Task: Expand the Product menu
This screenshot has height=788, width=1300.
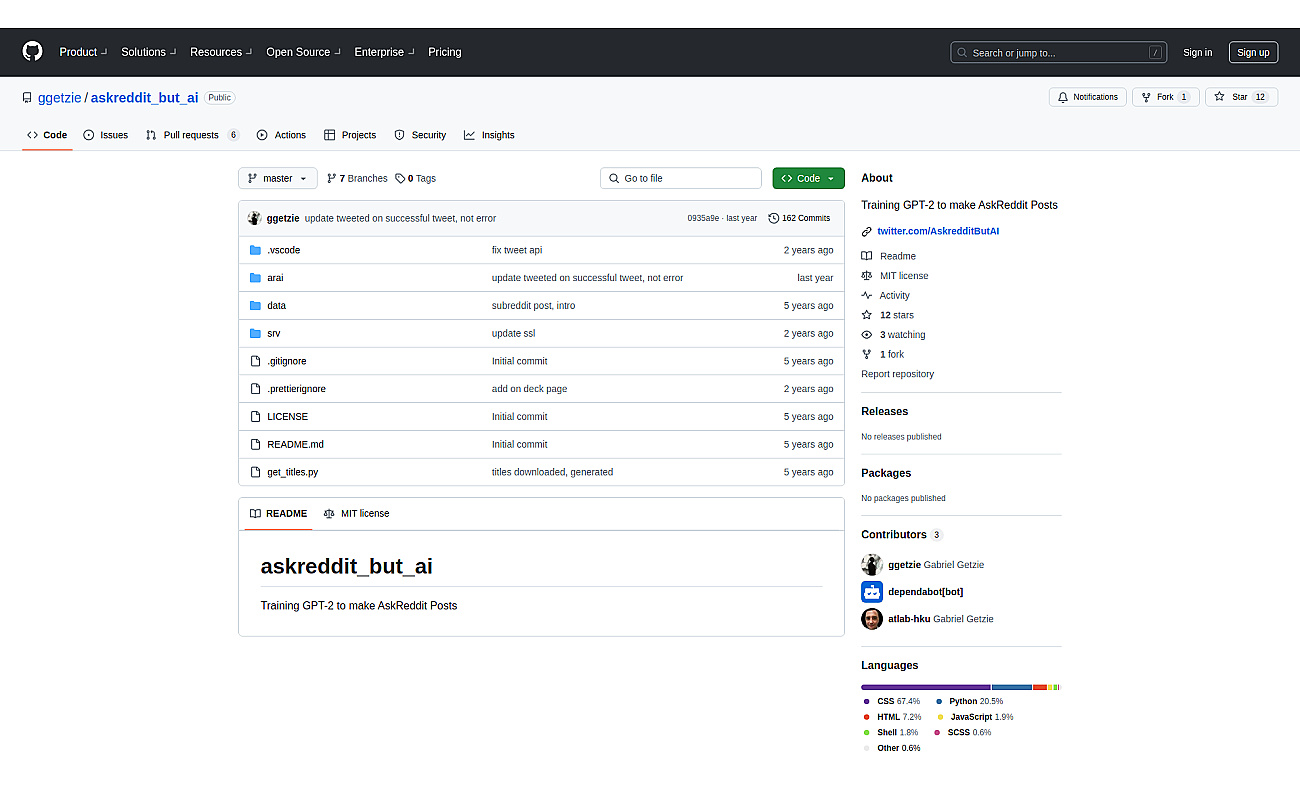Action: [x=83, y=52]
